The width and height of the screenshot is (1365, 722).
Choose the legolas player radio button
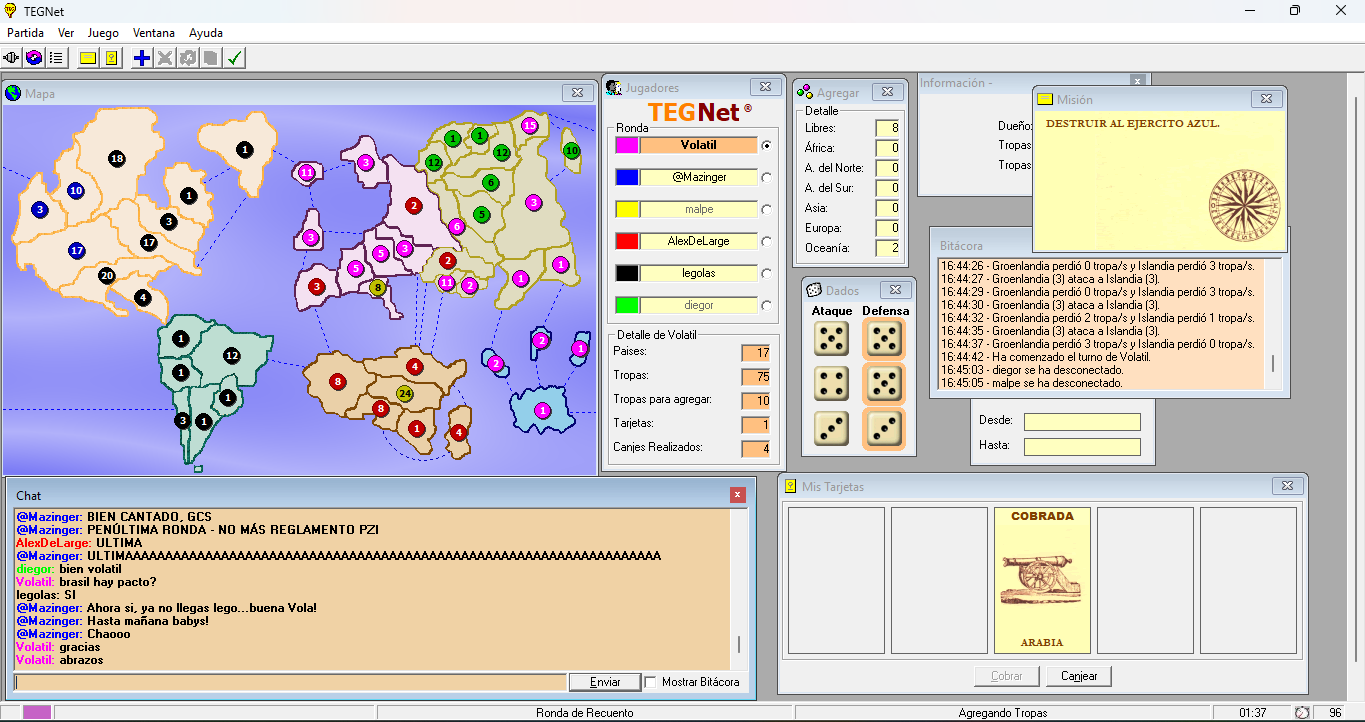767,273
